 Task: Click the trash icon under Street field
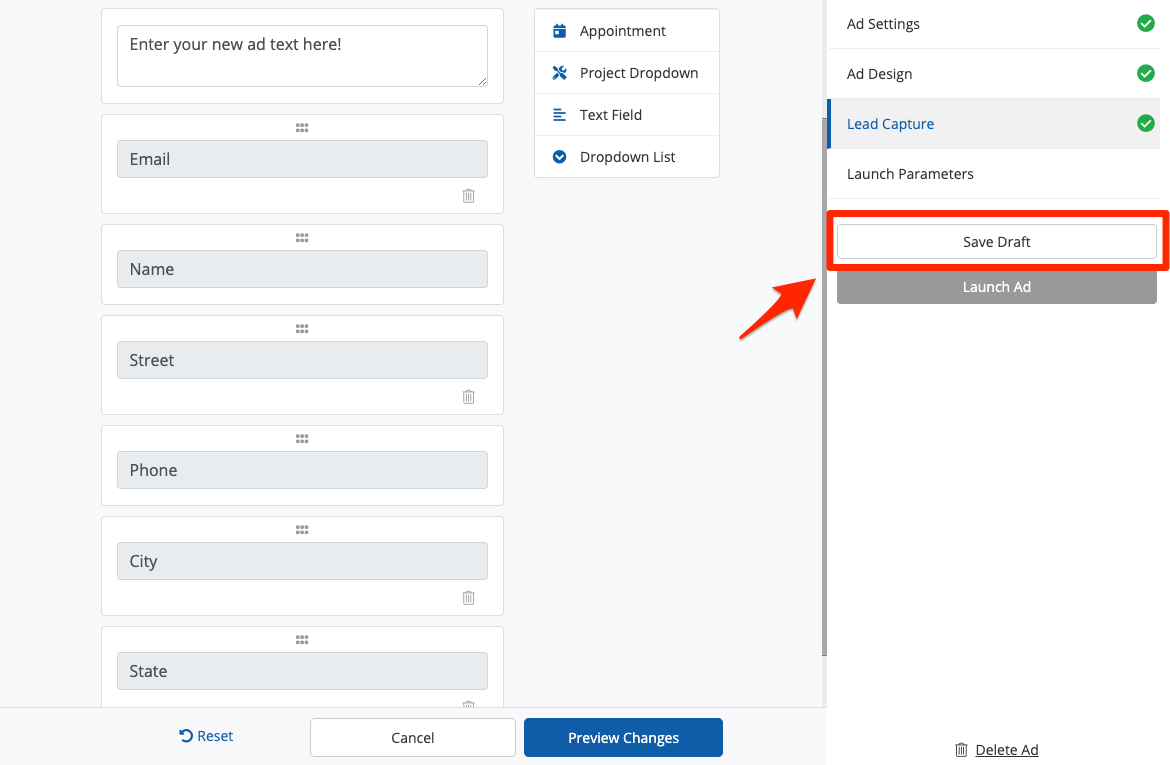(x=468, y=397)
